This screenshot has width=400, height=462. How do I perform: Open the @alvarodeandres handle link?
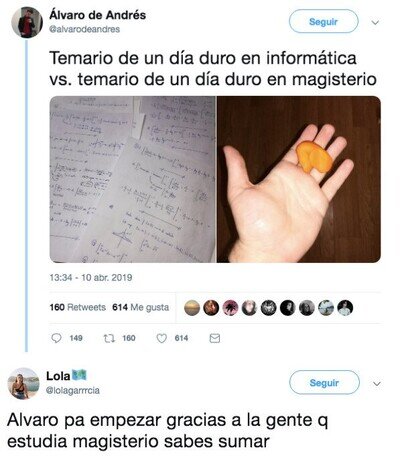pos(85,29)
